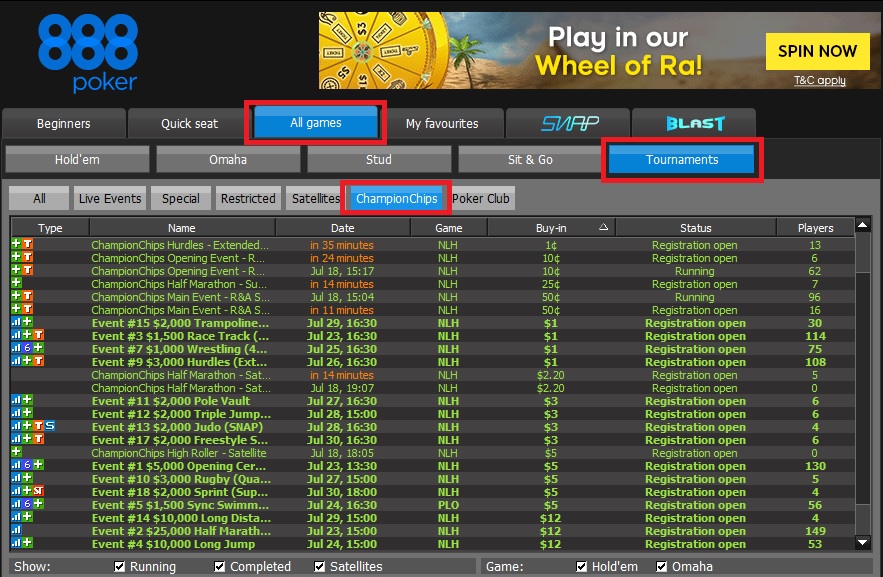883x577 pixels.
Task: Click the blue bars icon on Event #2 Half Marath... row
Action: tap(16, 530)
